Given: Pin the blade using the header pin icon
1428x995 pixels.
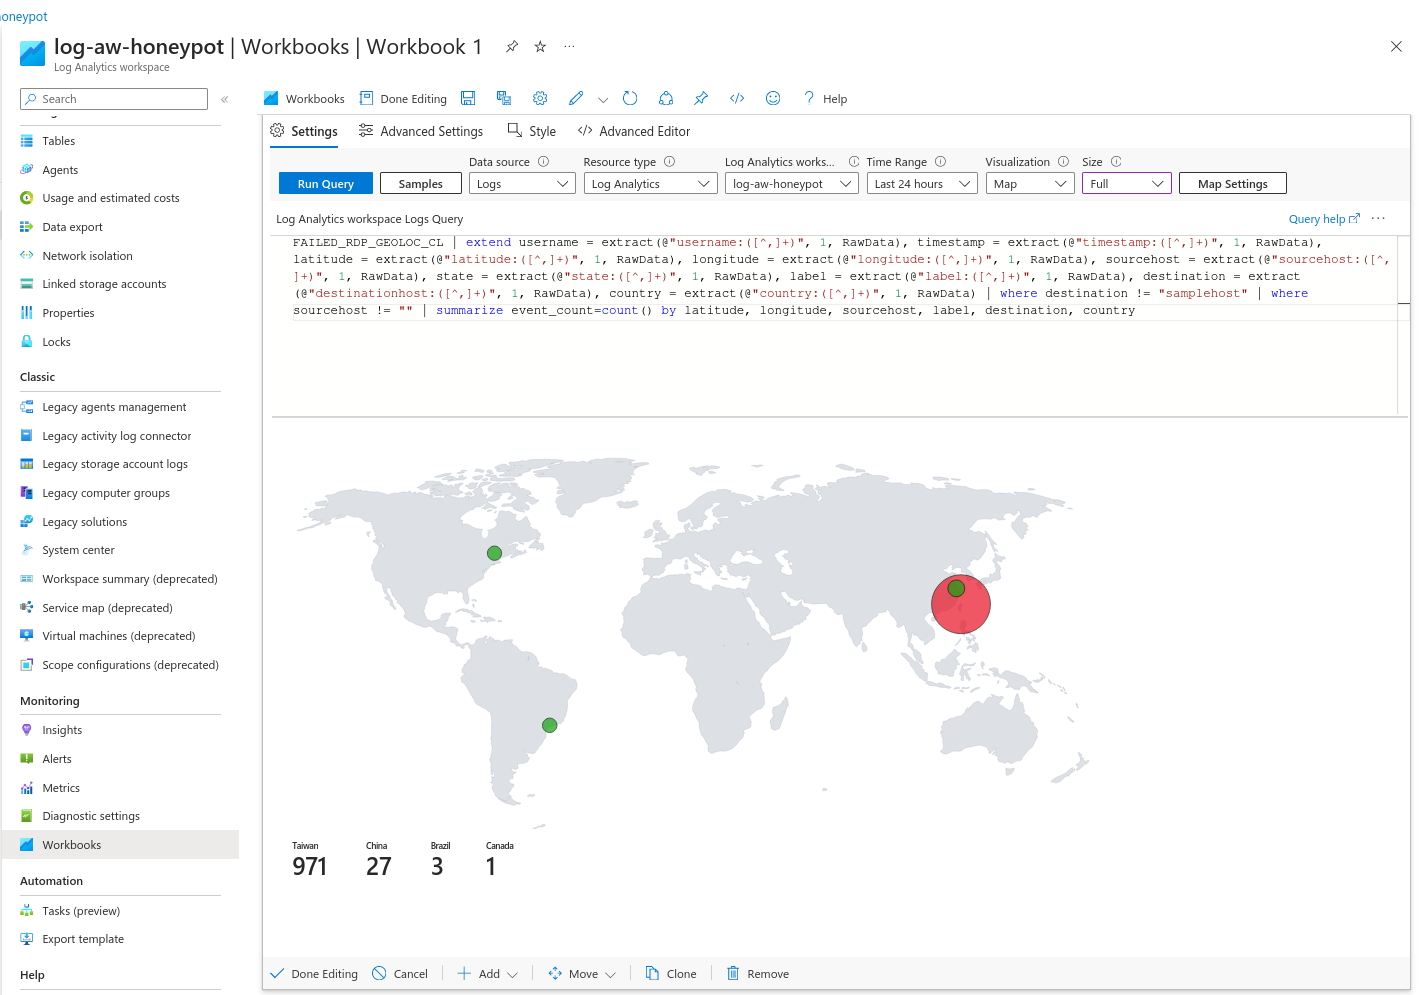Looking at the screenshot, I should click(x=512, y=46).
